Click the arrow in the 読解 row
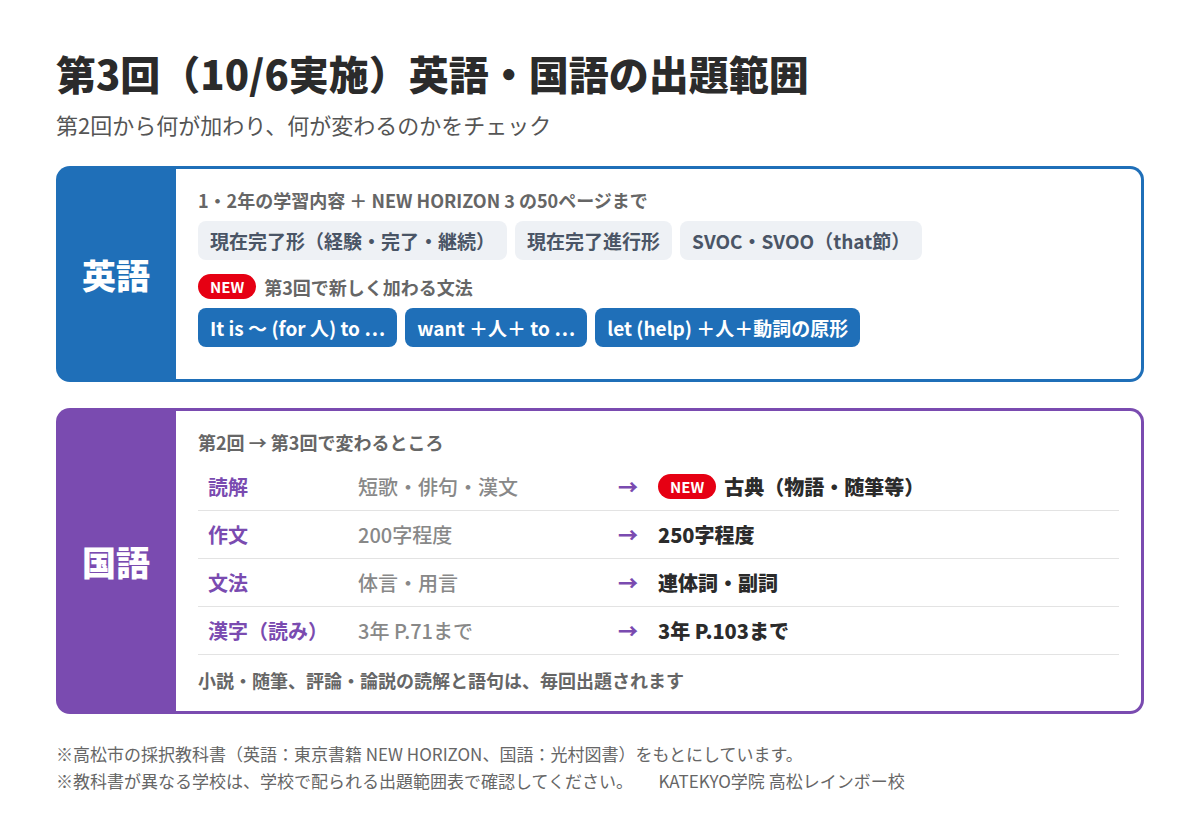Screen dimensions: 1200x834 627,487
